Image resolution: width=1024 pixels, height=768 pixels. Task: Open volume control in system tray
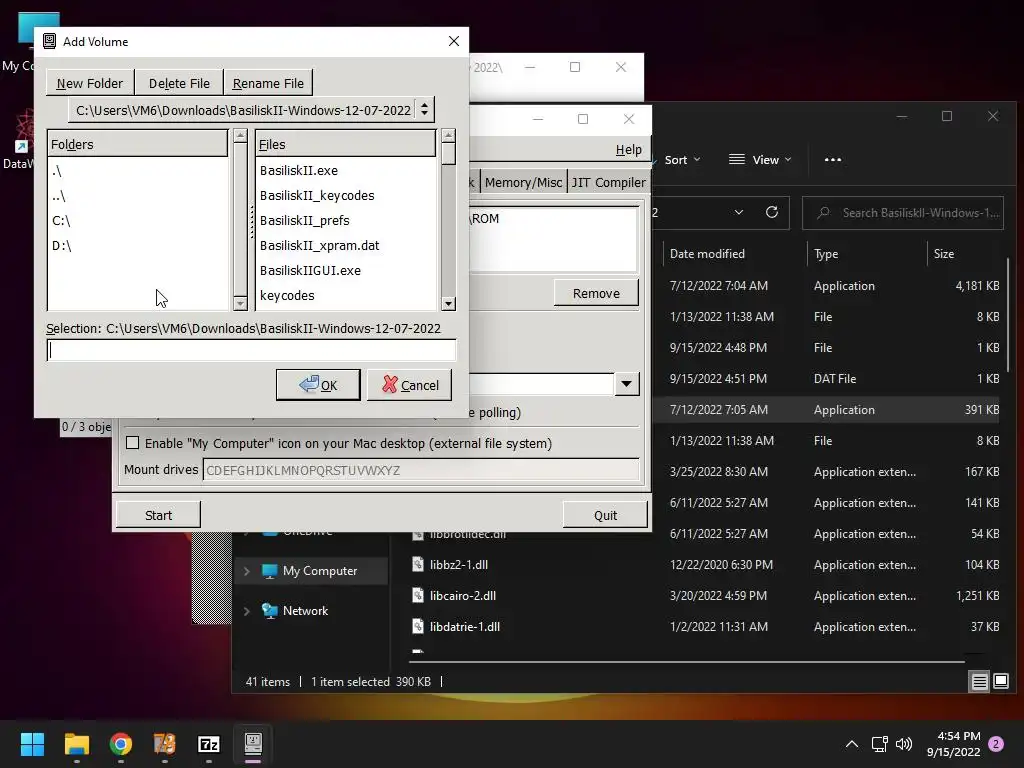[x=904, y=744]
